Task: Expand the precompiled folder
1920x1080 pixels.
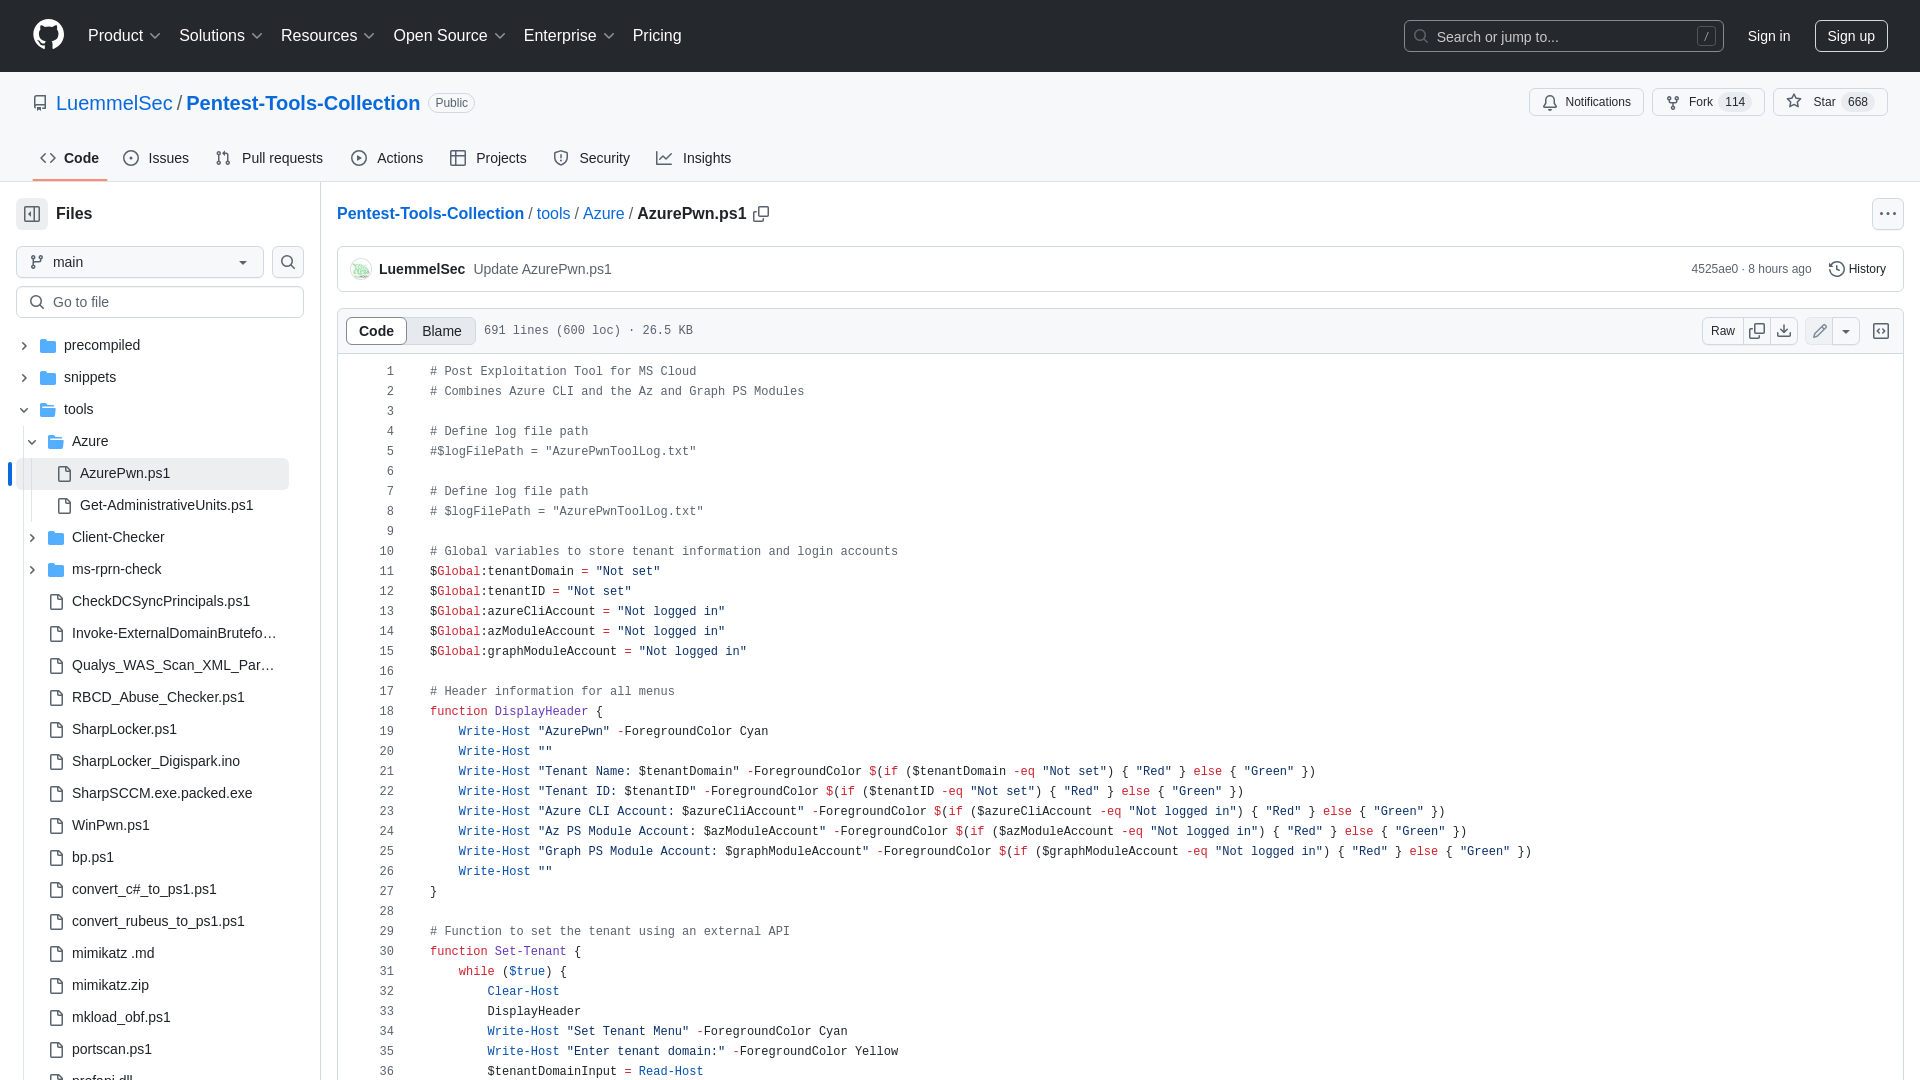Action: 24,345
